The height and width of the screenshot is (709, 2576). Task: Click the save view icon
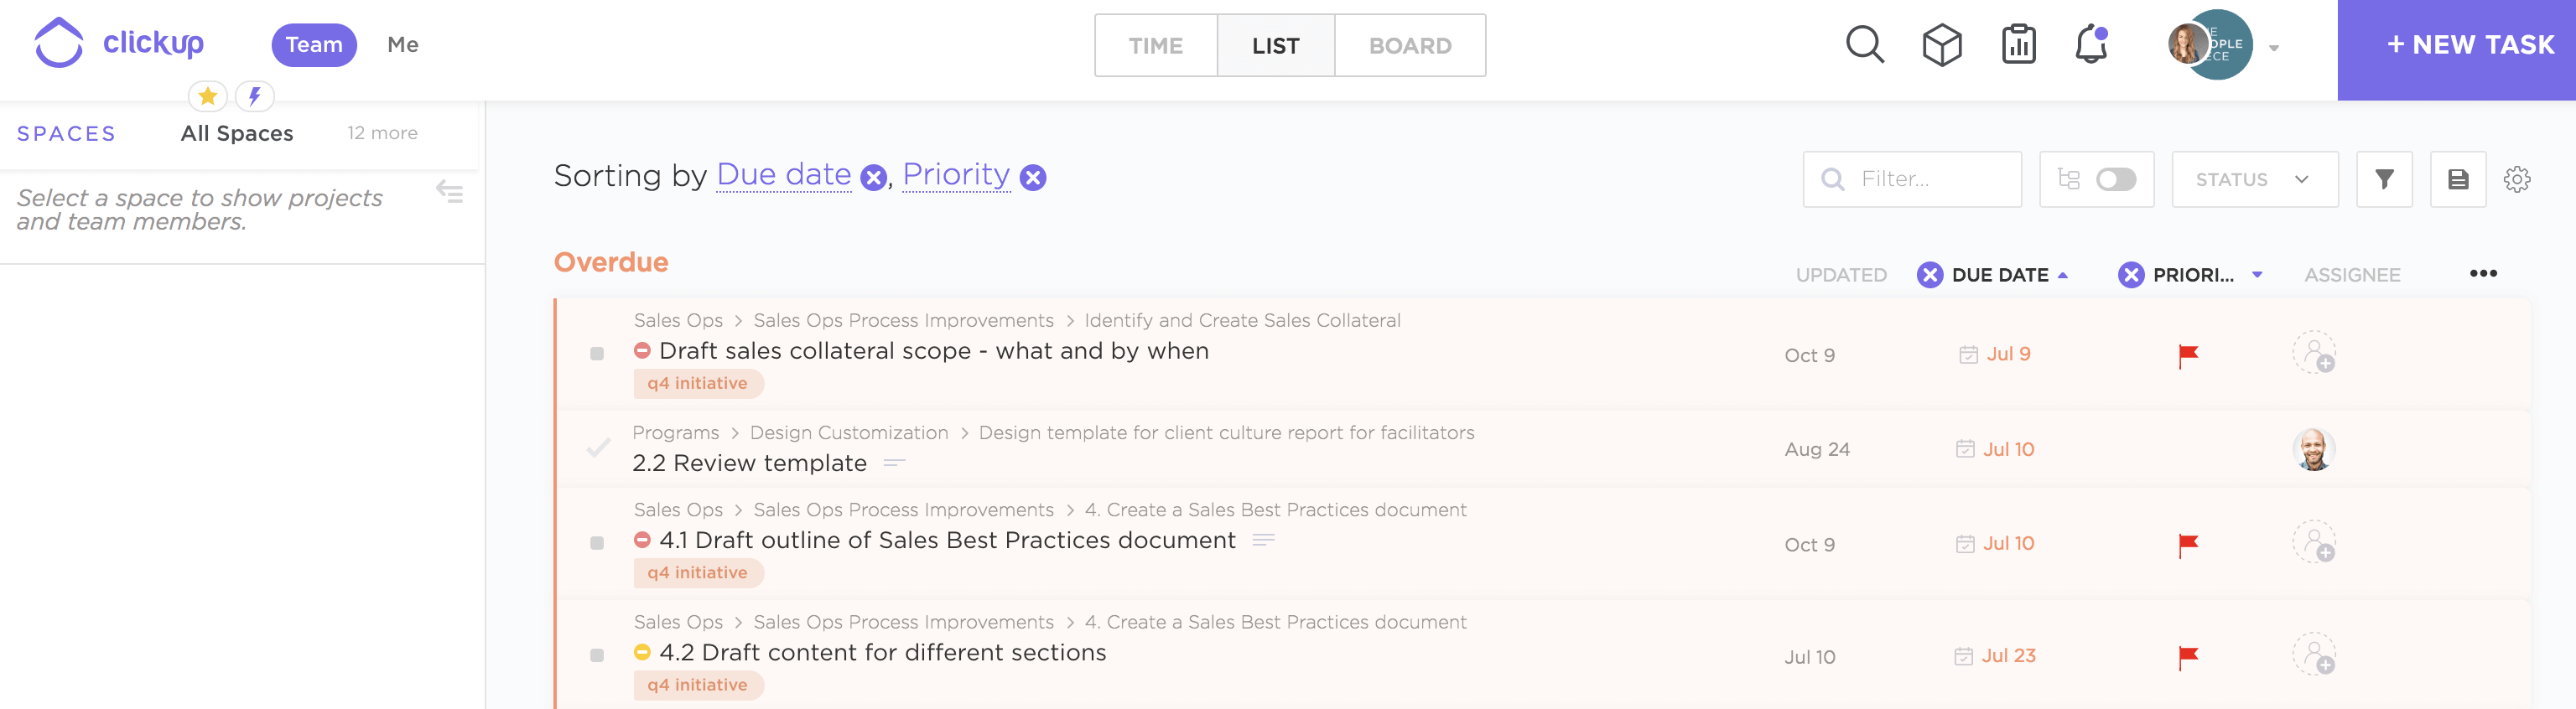(2458, 179)
